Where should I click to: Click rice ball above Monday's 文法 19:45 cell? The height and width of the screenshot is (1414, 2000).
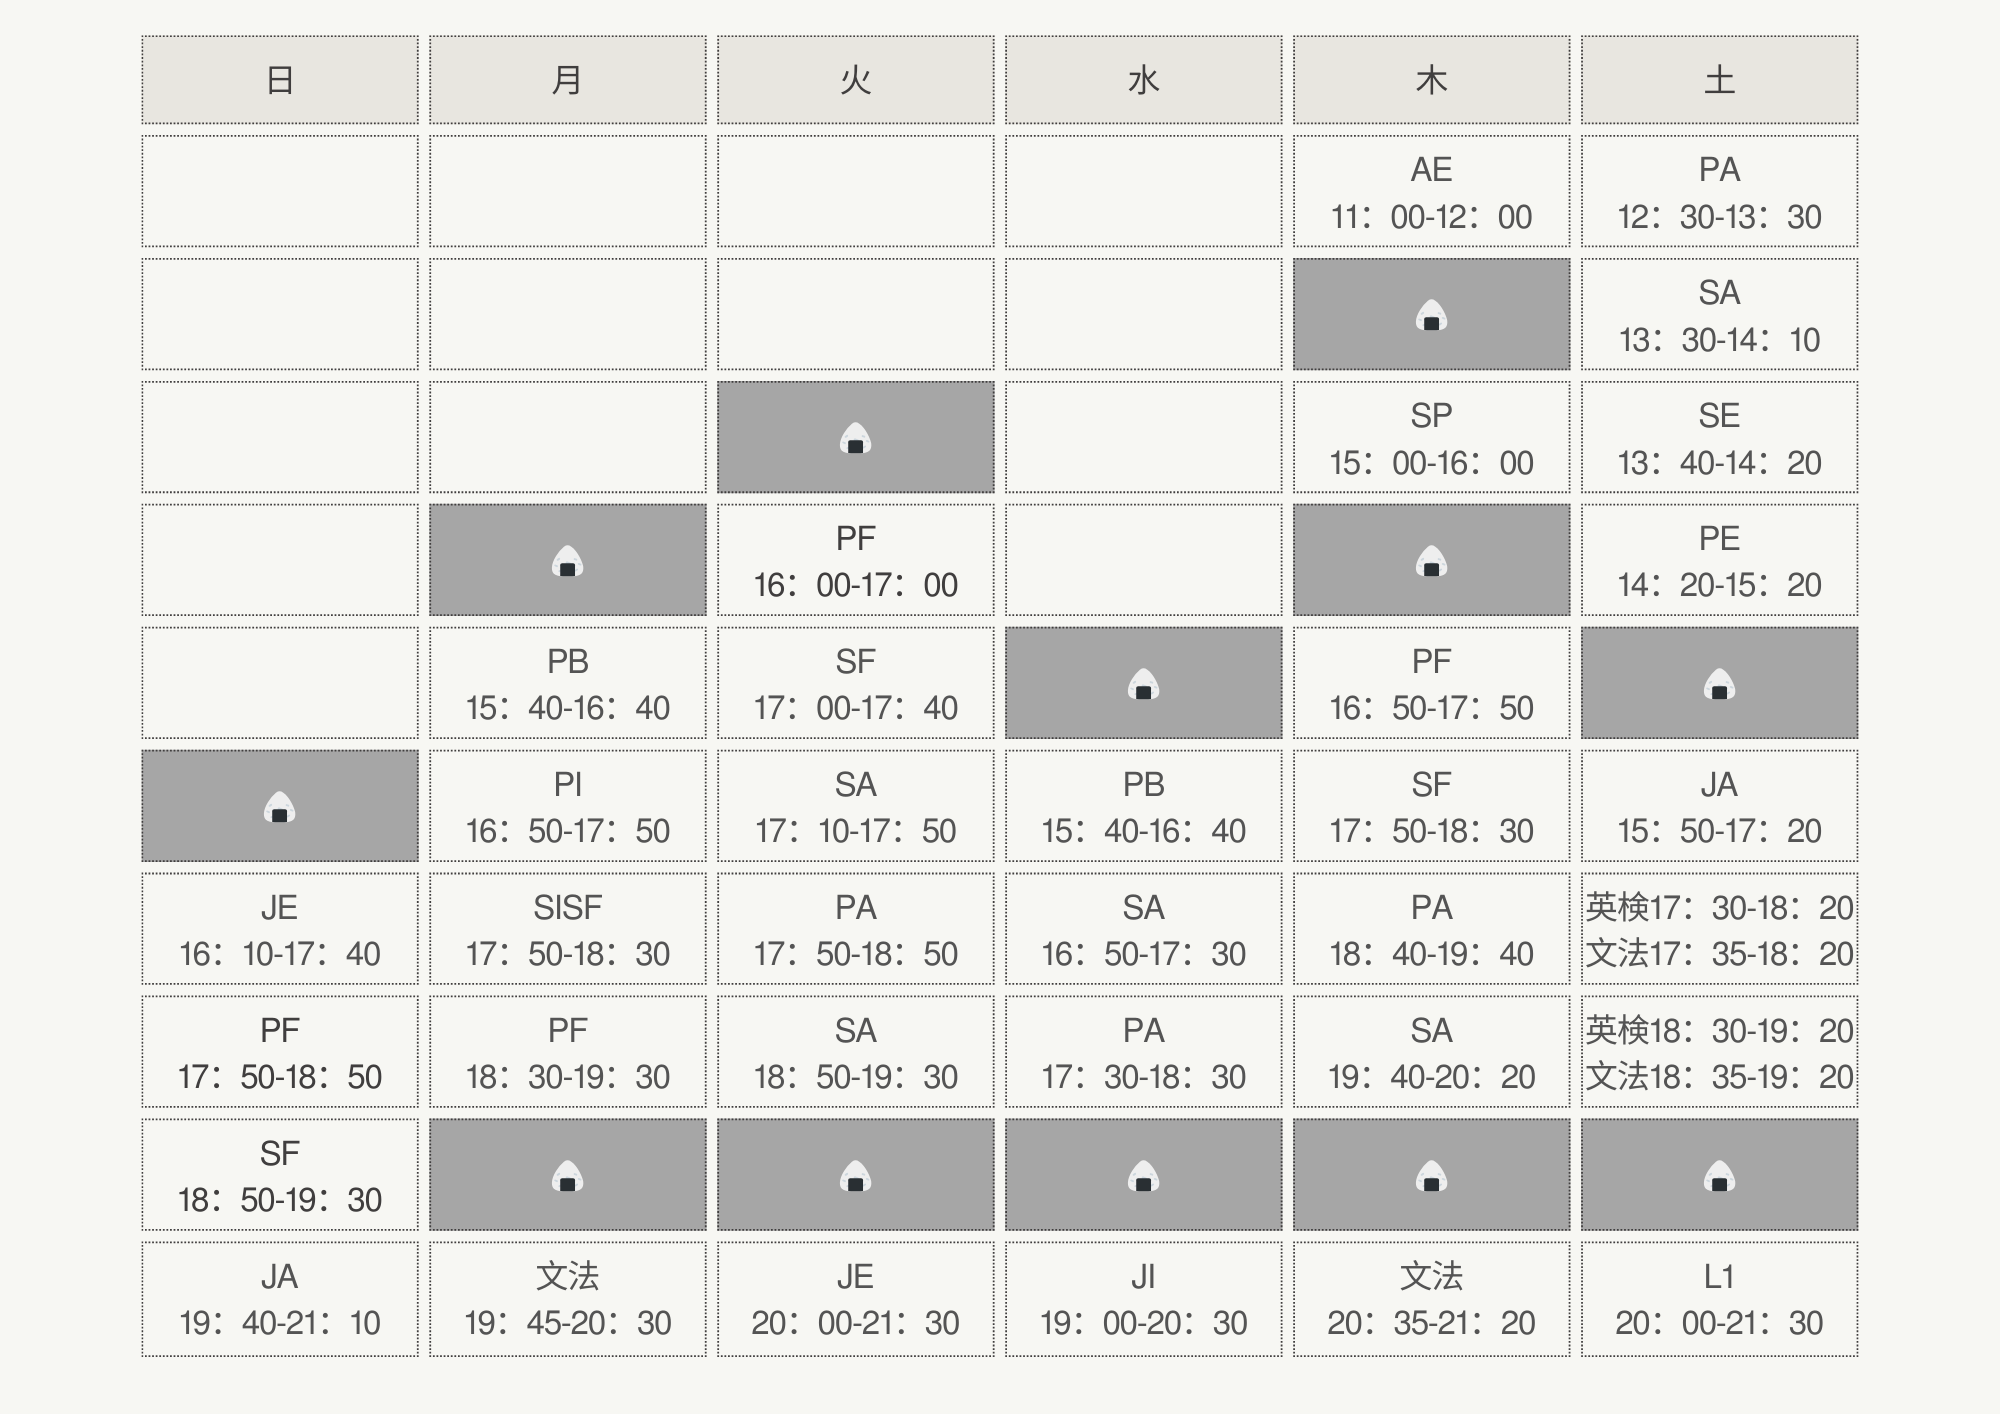click(568, 1176)
